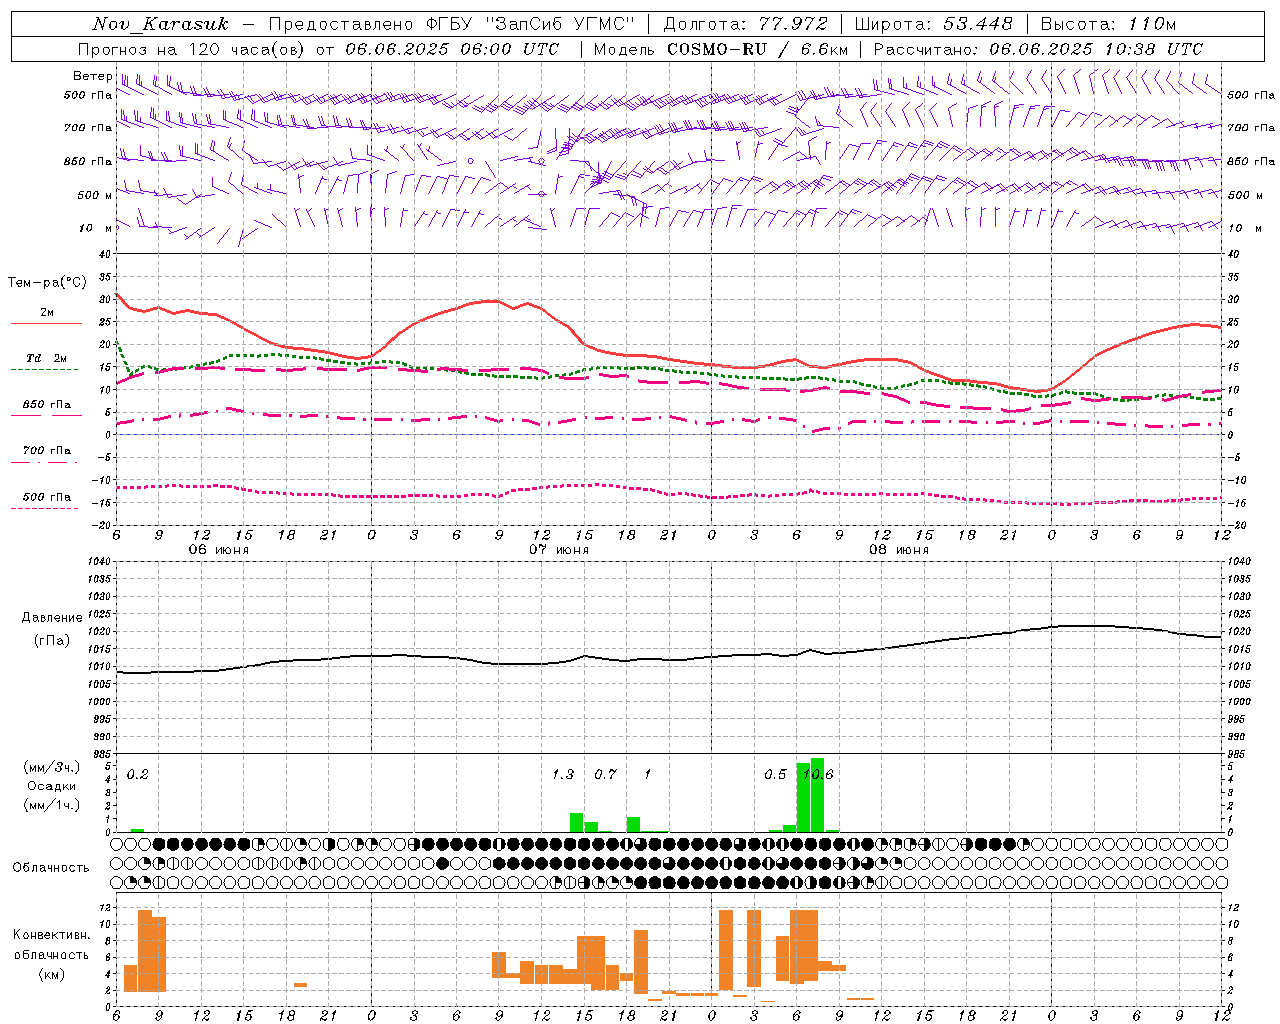Click the Td 2м dew point legend entry

47,358
